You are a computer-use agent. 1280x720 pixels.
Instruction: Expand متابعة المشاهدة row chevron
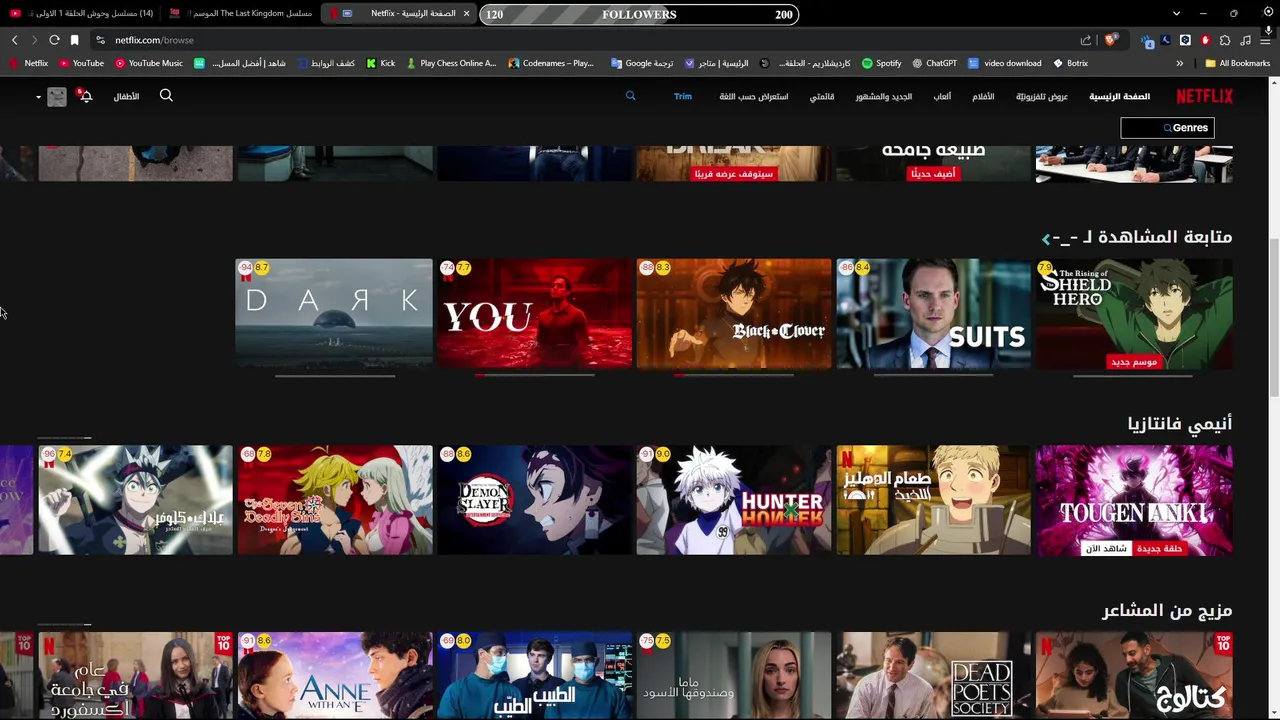(x=1046, y=238)
